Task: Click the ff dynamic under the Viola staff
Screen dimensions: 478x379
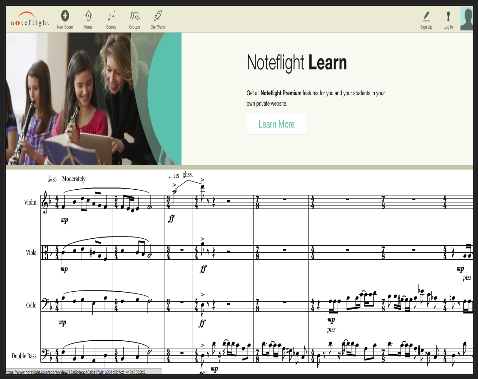Action: 203,269
